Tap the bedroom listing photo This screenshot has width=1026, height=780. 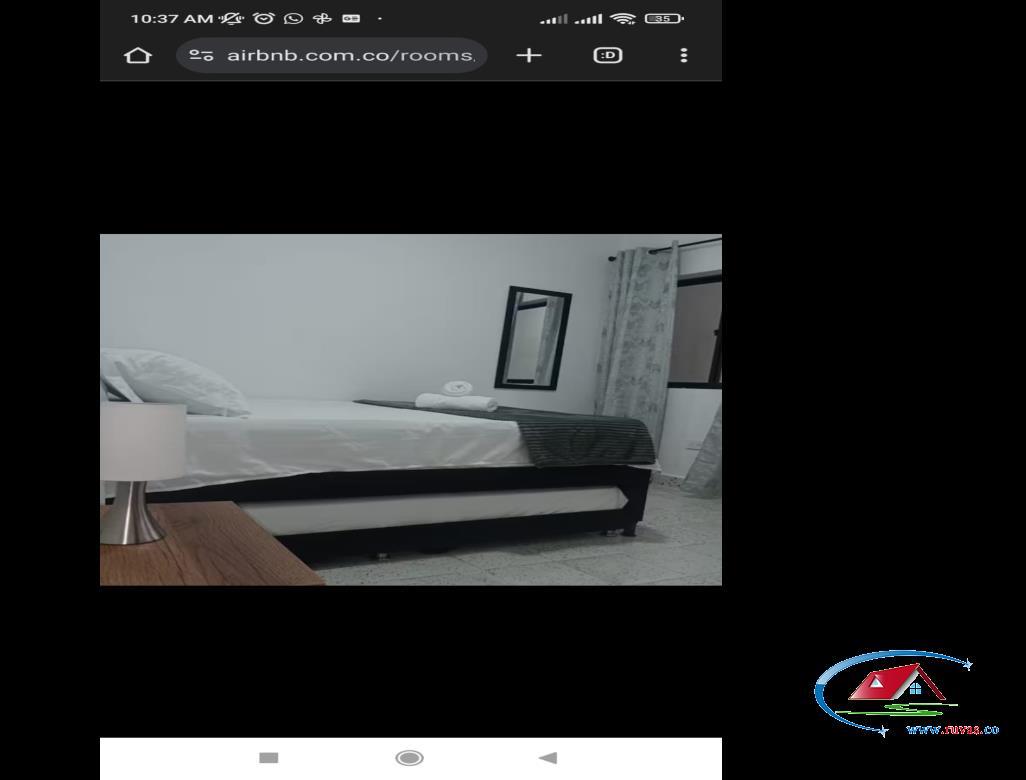411,410
